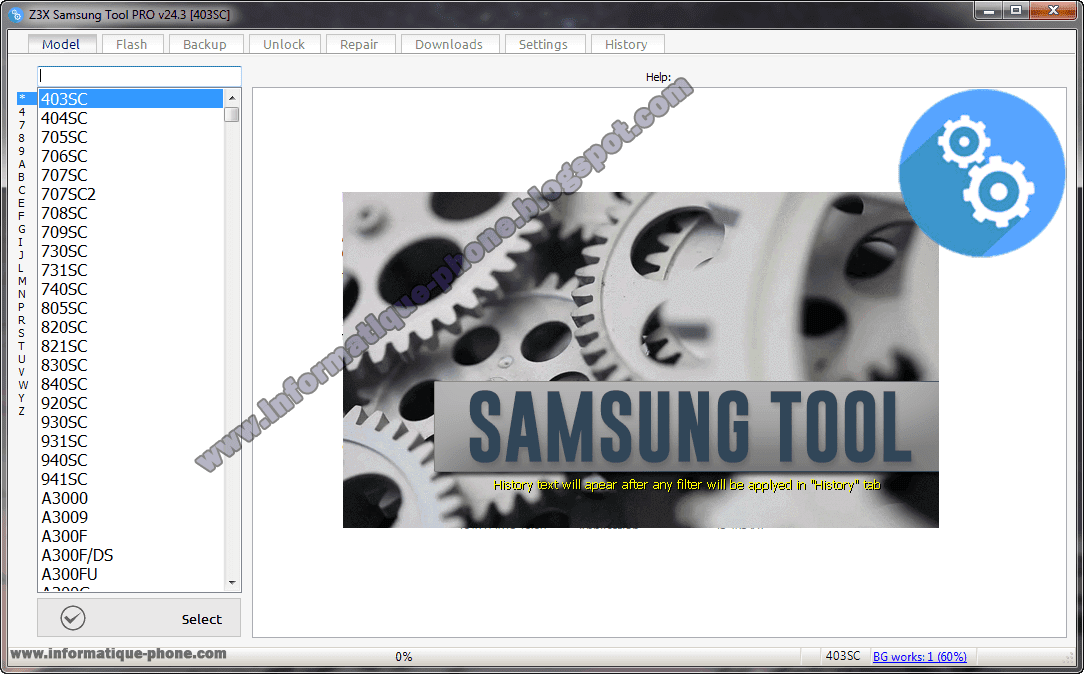Select the 940SC model
Viewport: 1084px width, 674px height.
coord(131,460)
